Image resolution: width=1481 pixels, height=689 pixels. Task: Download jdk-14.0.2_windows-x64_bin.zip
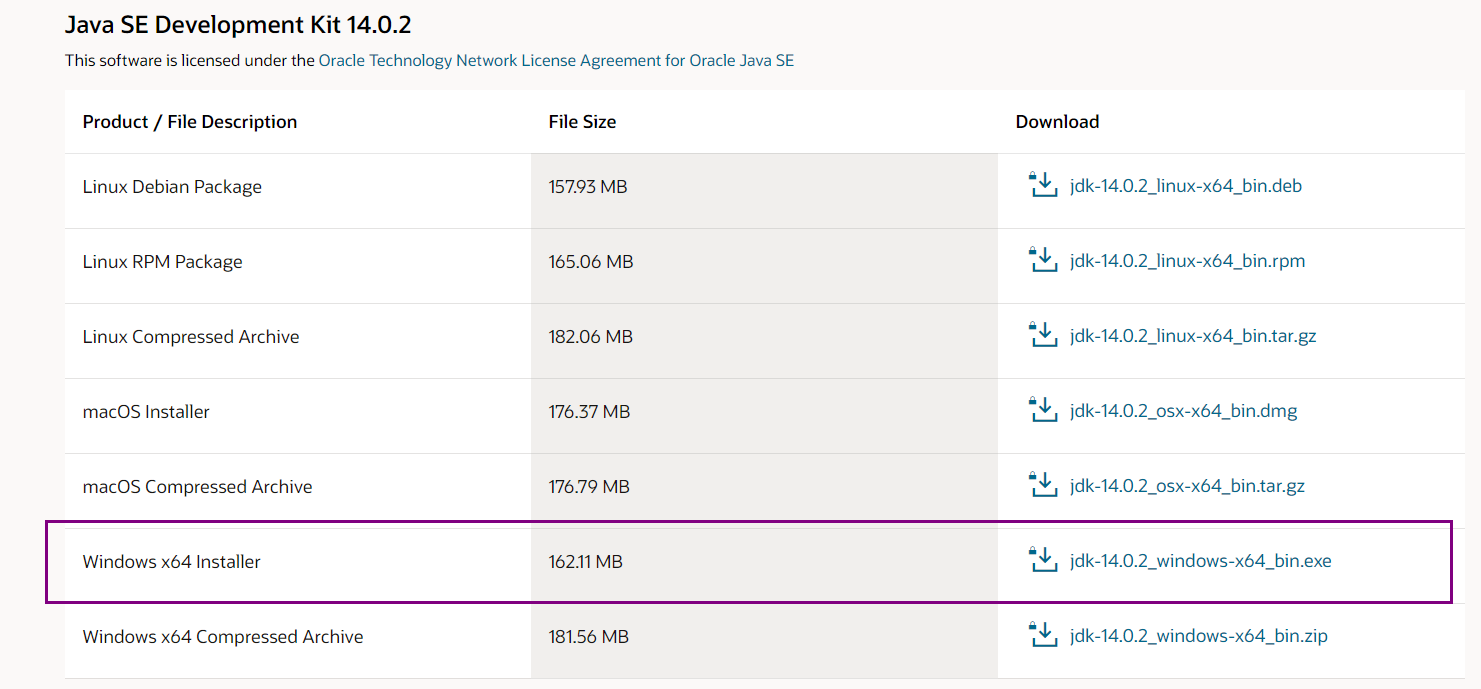pos(1198,636)
